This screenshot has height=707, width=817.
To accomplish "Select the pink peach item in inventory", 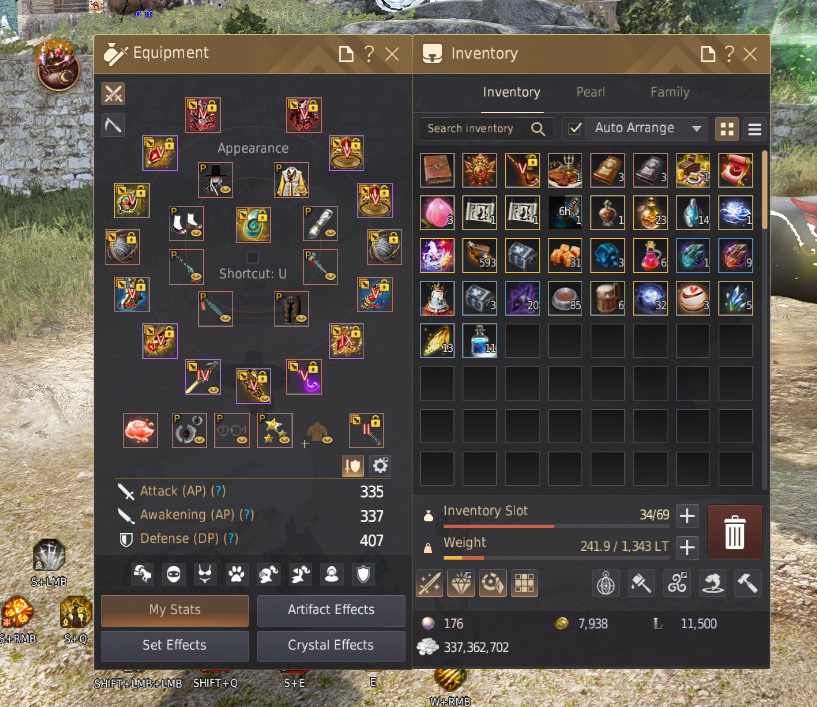I will tap(437, 213).
